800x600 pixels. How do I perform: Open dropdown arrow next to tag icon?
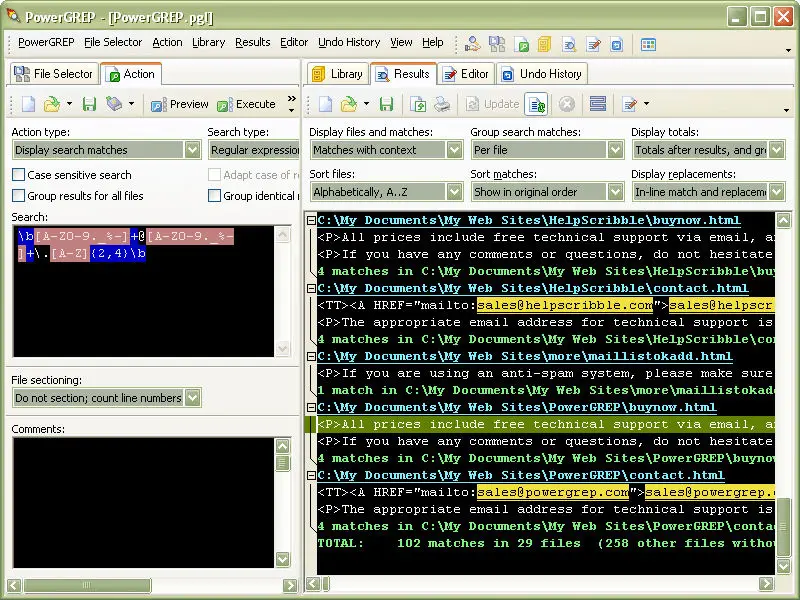[131, 104]
